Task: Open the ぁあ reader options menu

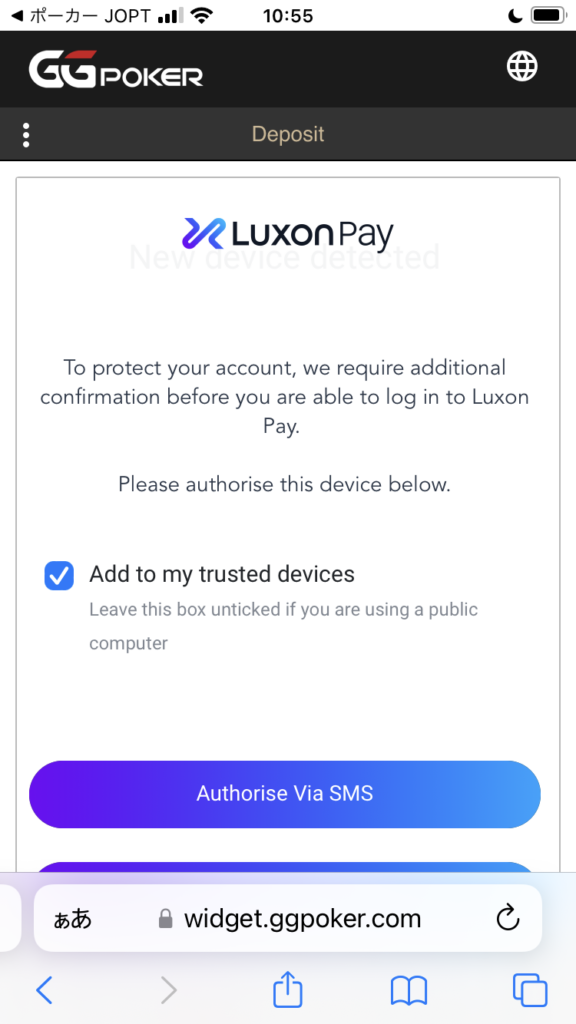Action: click(x=72, y=920)
